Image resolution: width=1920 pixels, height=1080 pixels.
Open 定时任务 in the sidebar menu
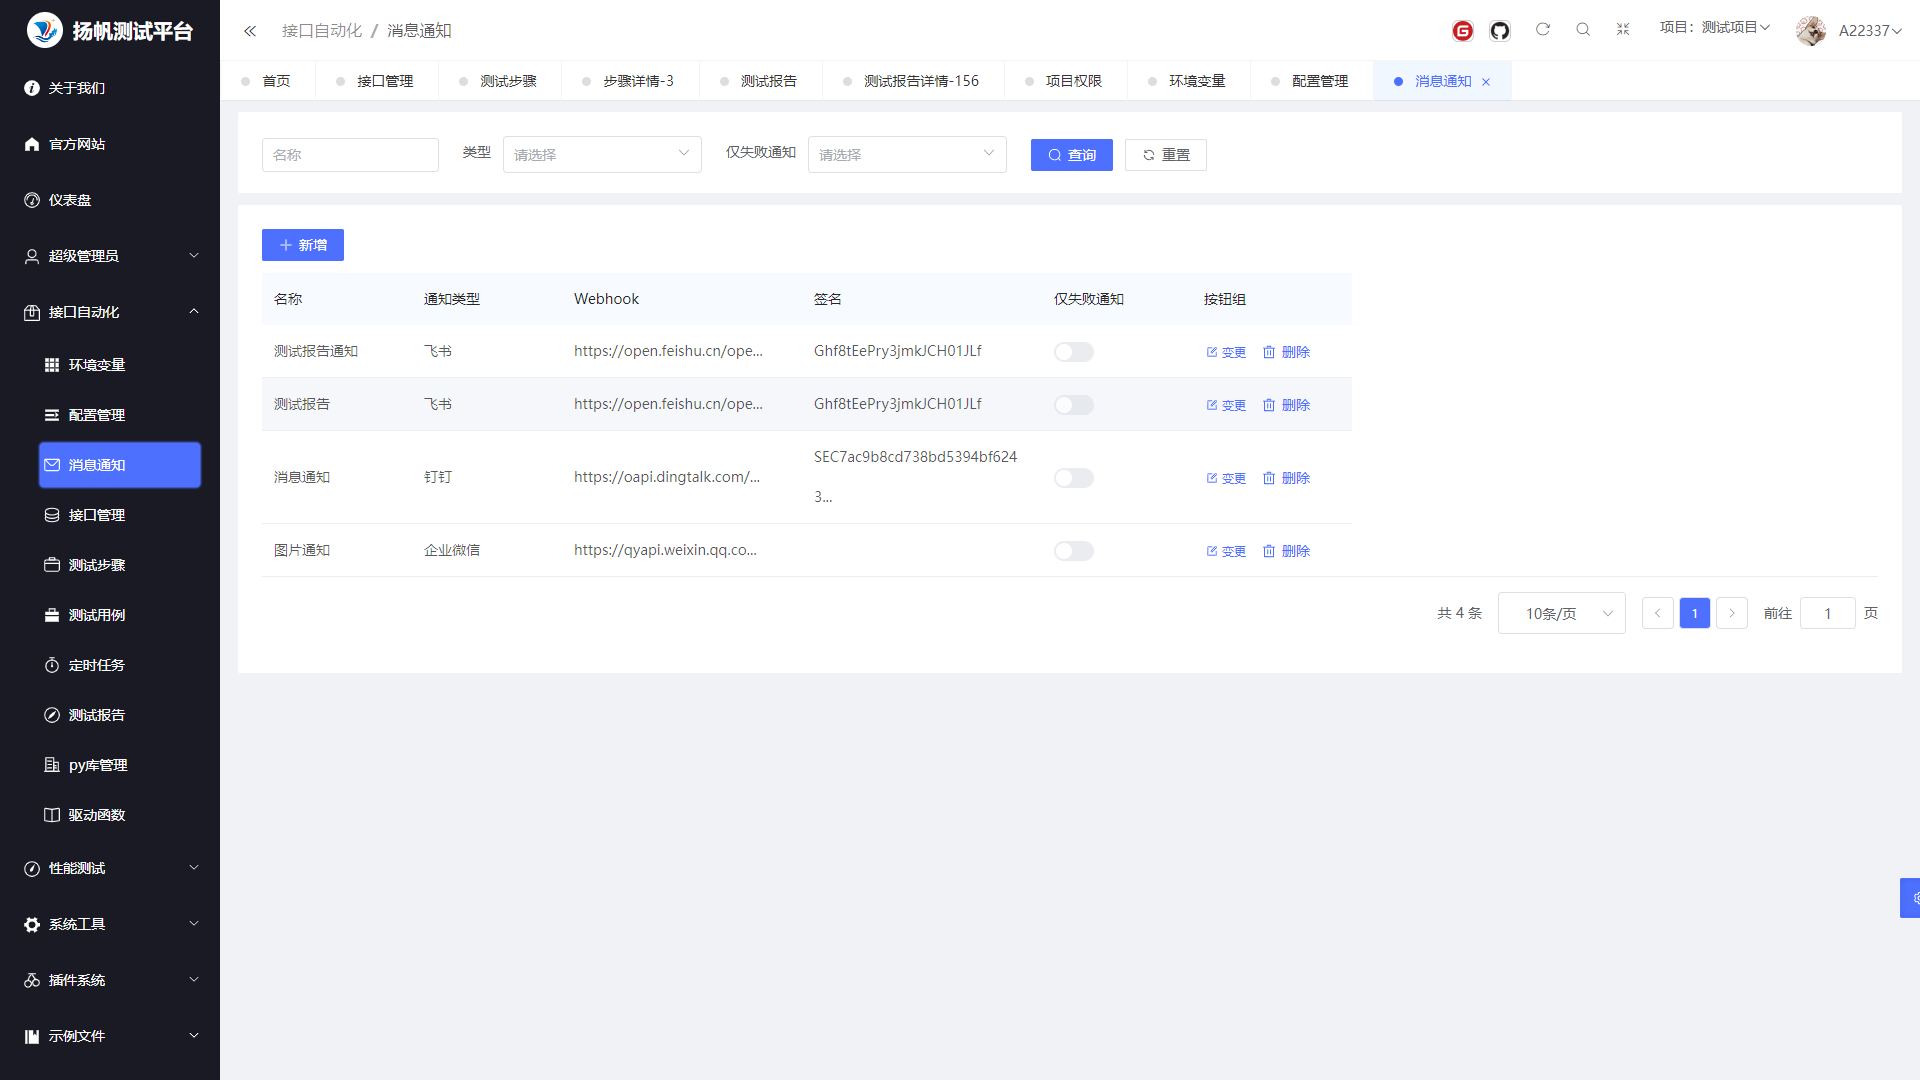[x=96, y=665]
